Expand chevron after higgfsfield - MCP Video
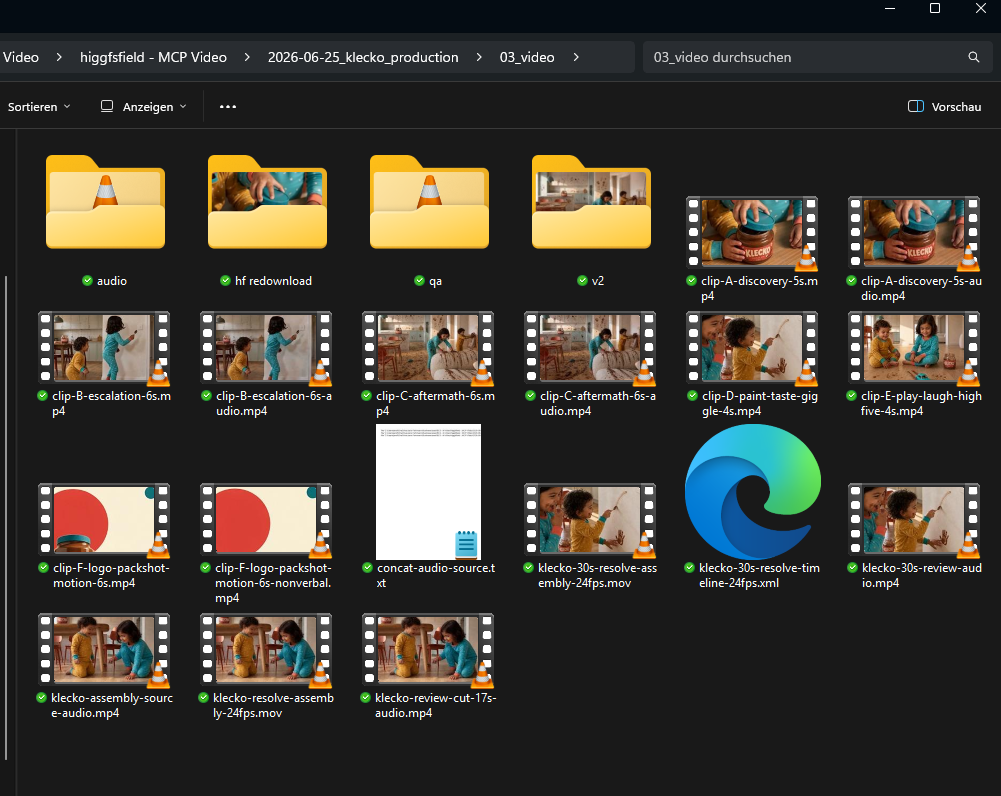The width and height of the screenshot is (1001, 796). (247, 57)
